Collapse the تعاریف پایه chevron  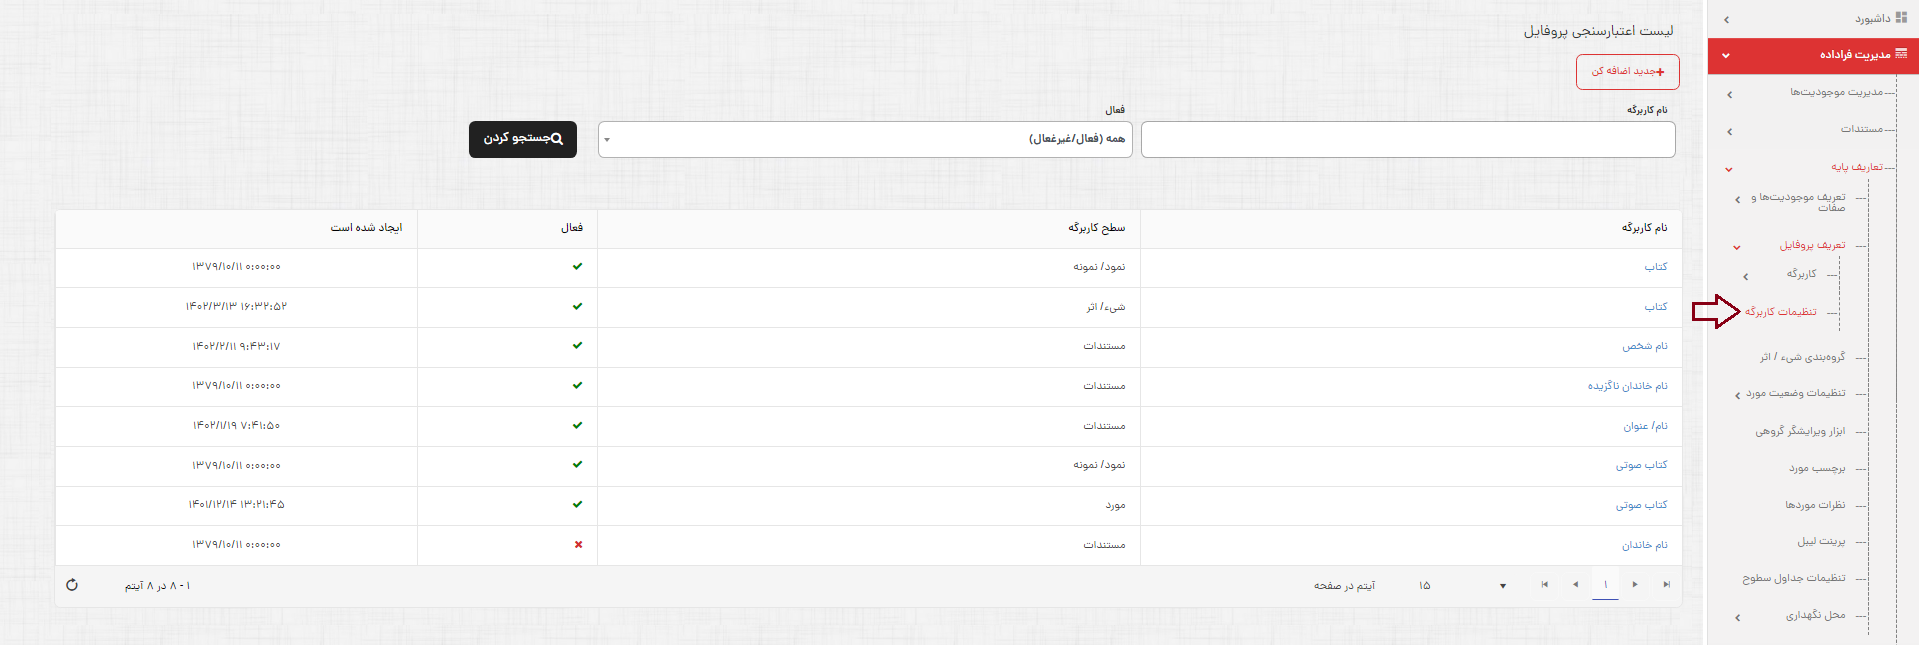tap(1729, 169)
